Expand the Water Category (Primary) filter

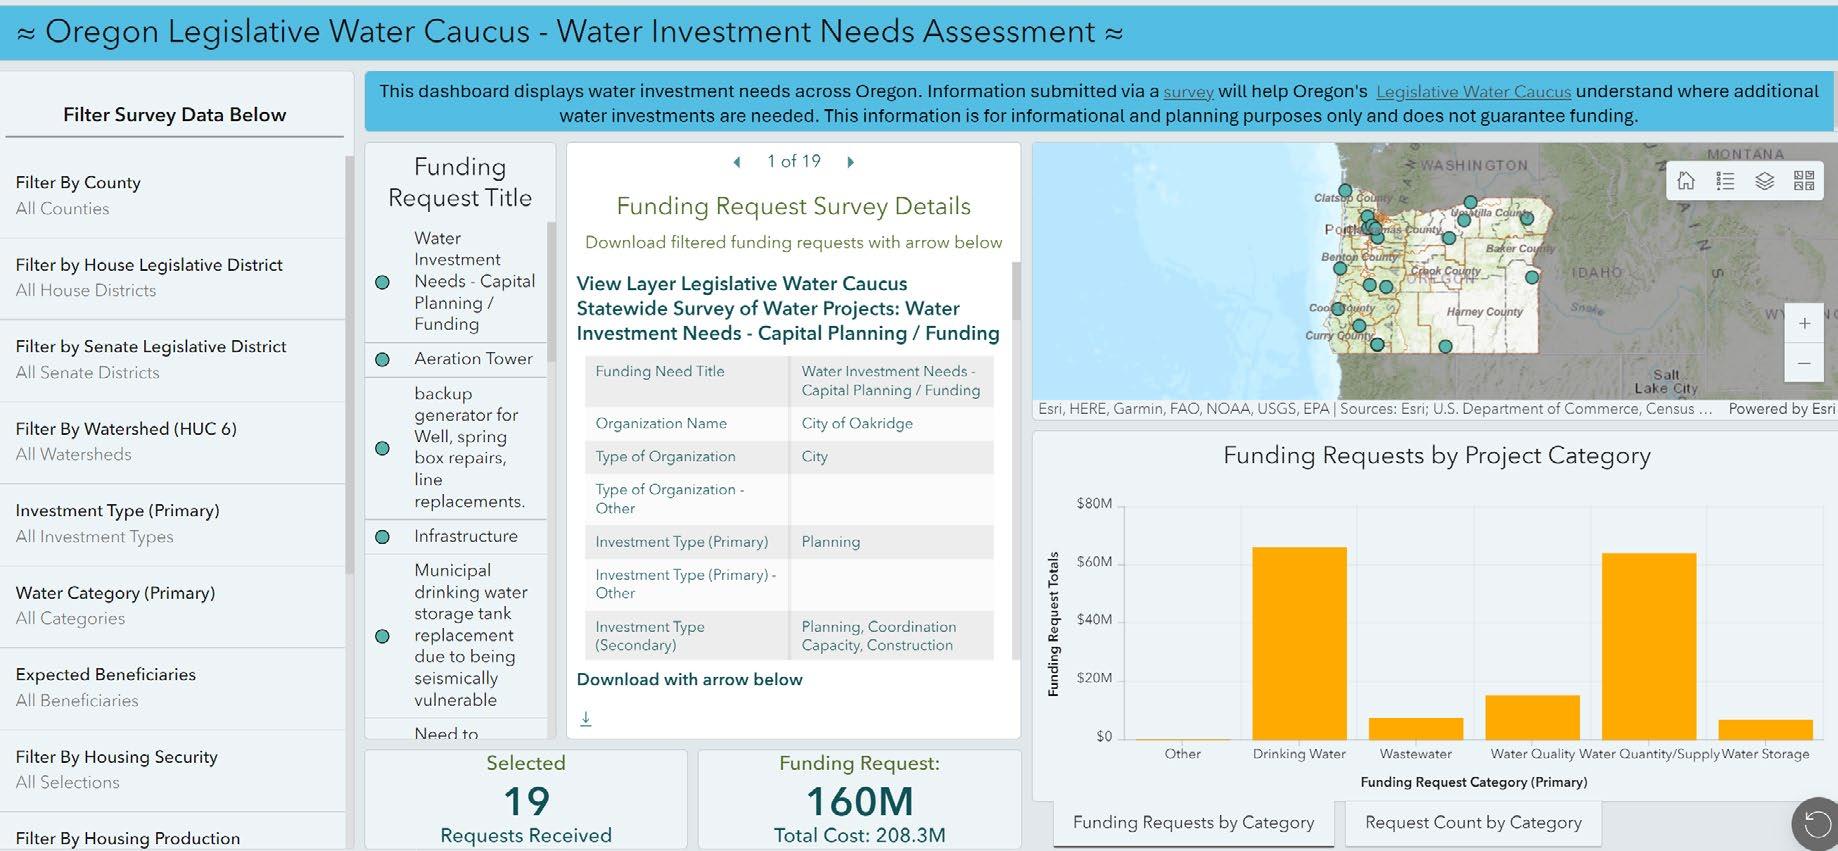coord(175,605)
